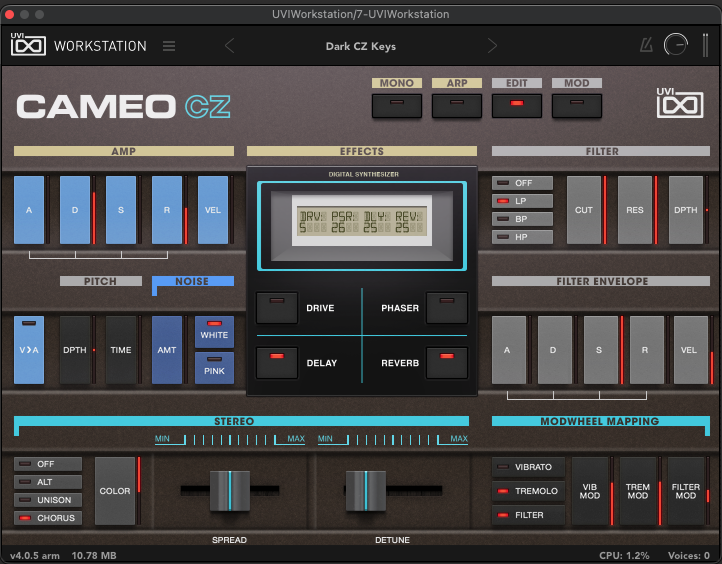This screenshot has height=564, width=722.
Task: Click the Voices: 0 status text
Action: point(689,556)
